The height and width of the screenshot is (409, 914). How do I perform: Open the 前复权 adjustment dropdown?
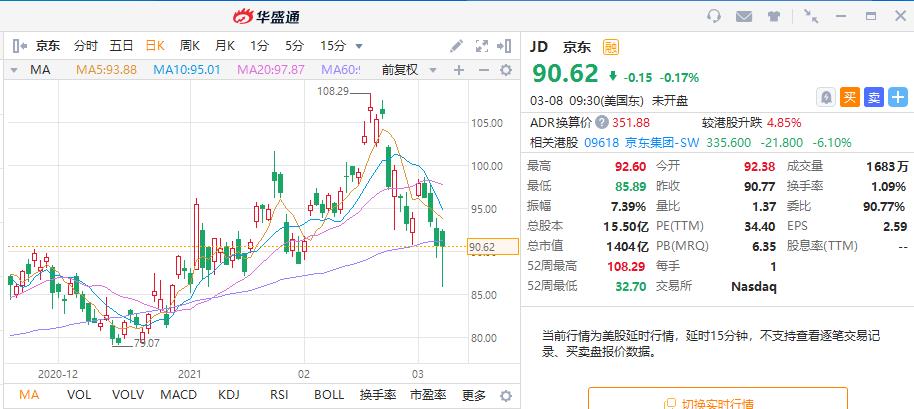coord(407,70)
